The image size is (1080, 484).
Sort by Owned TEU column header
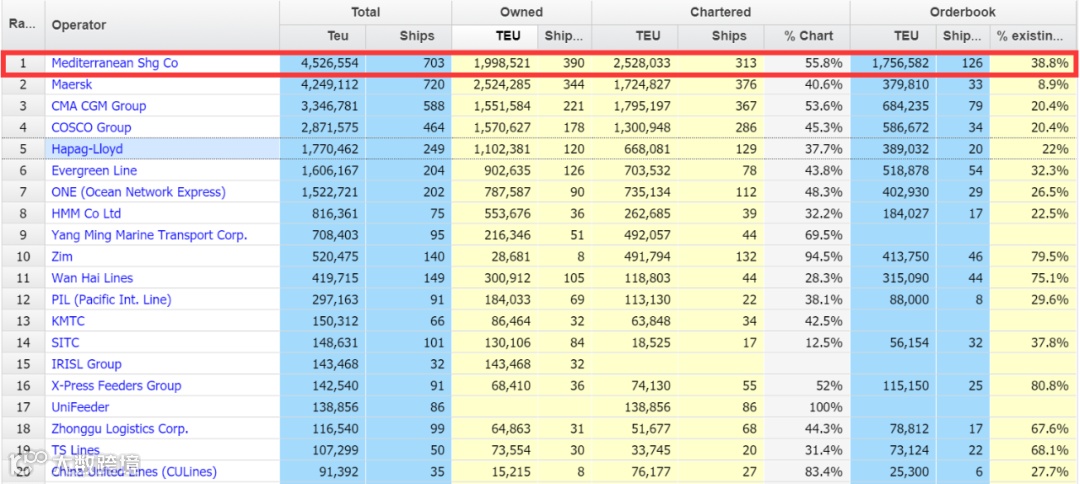point(495,36)
